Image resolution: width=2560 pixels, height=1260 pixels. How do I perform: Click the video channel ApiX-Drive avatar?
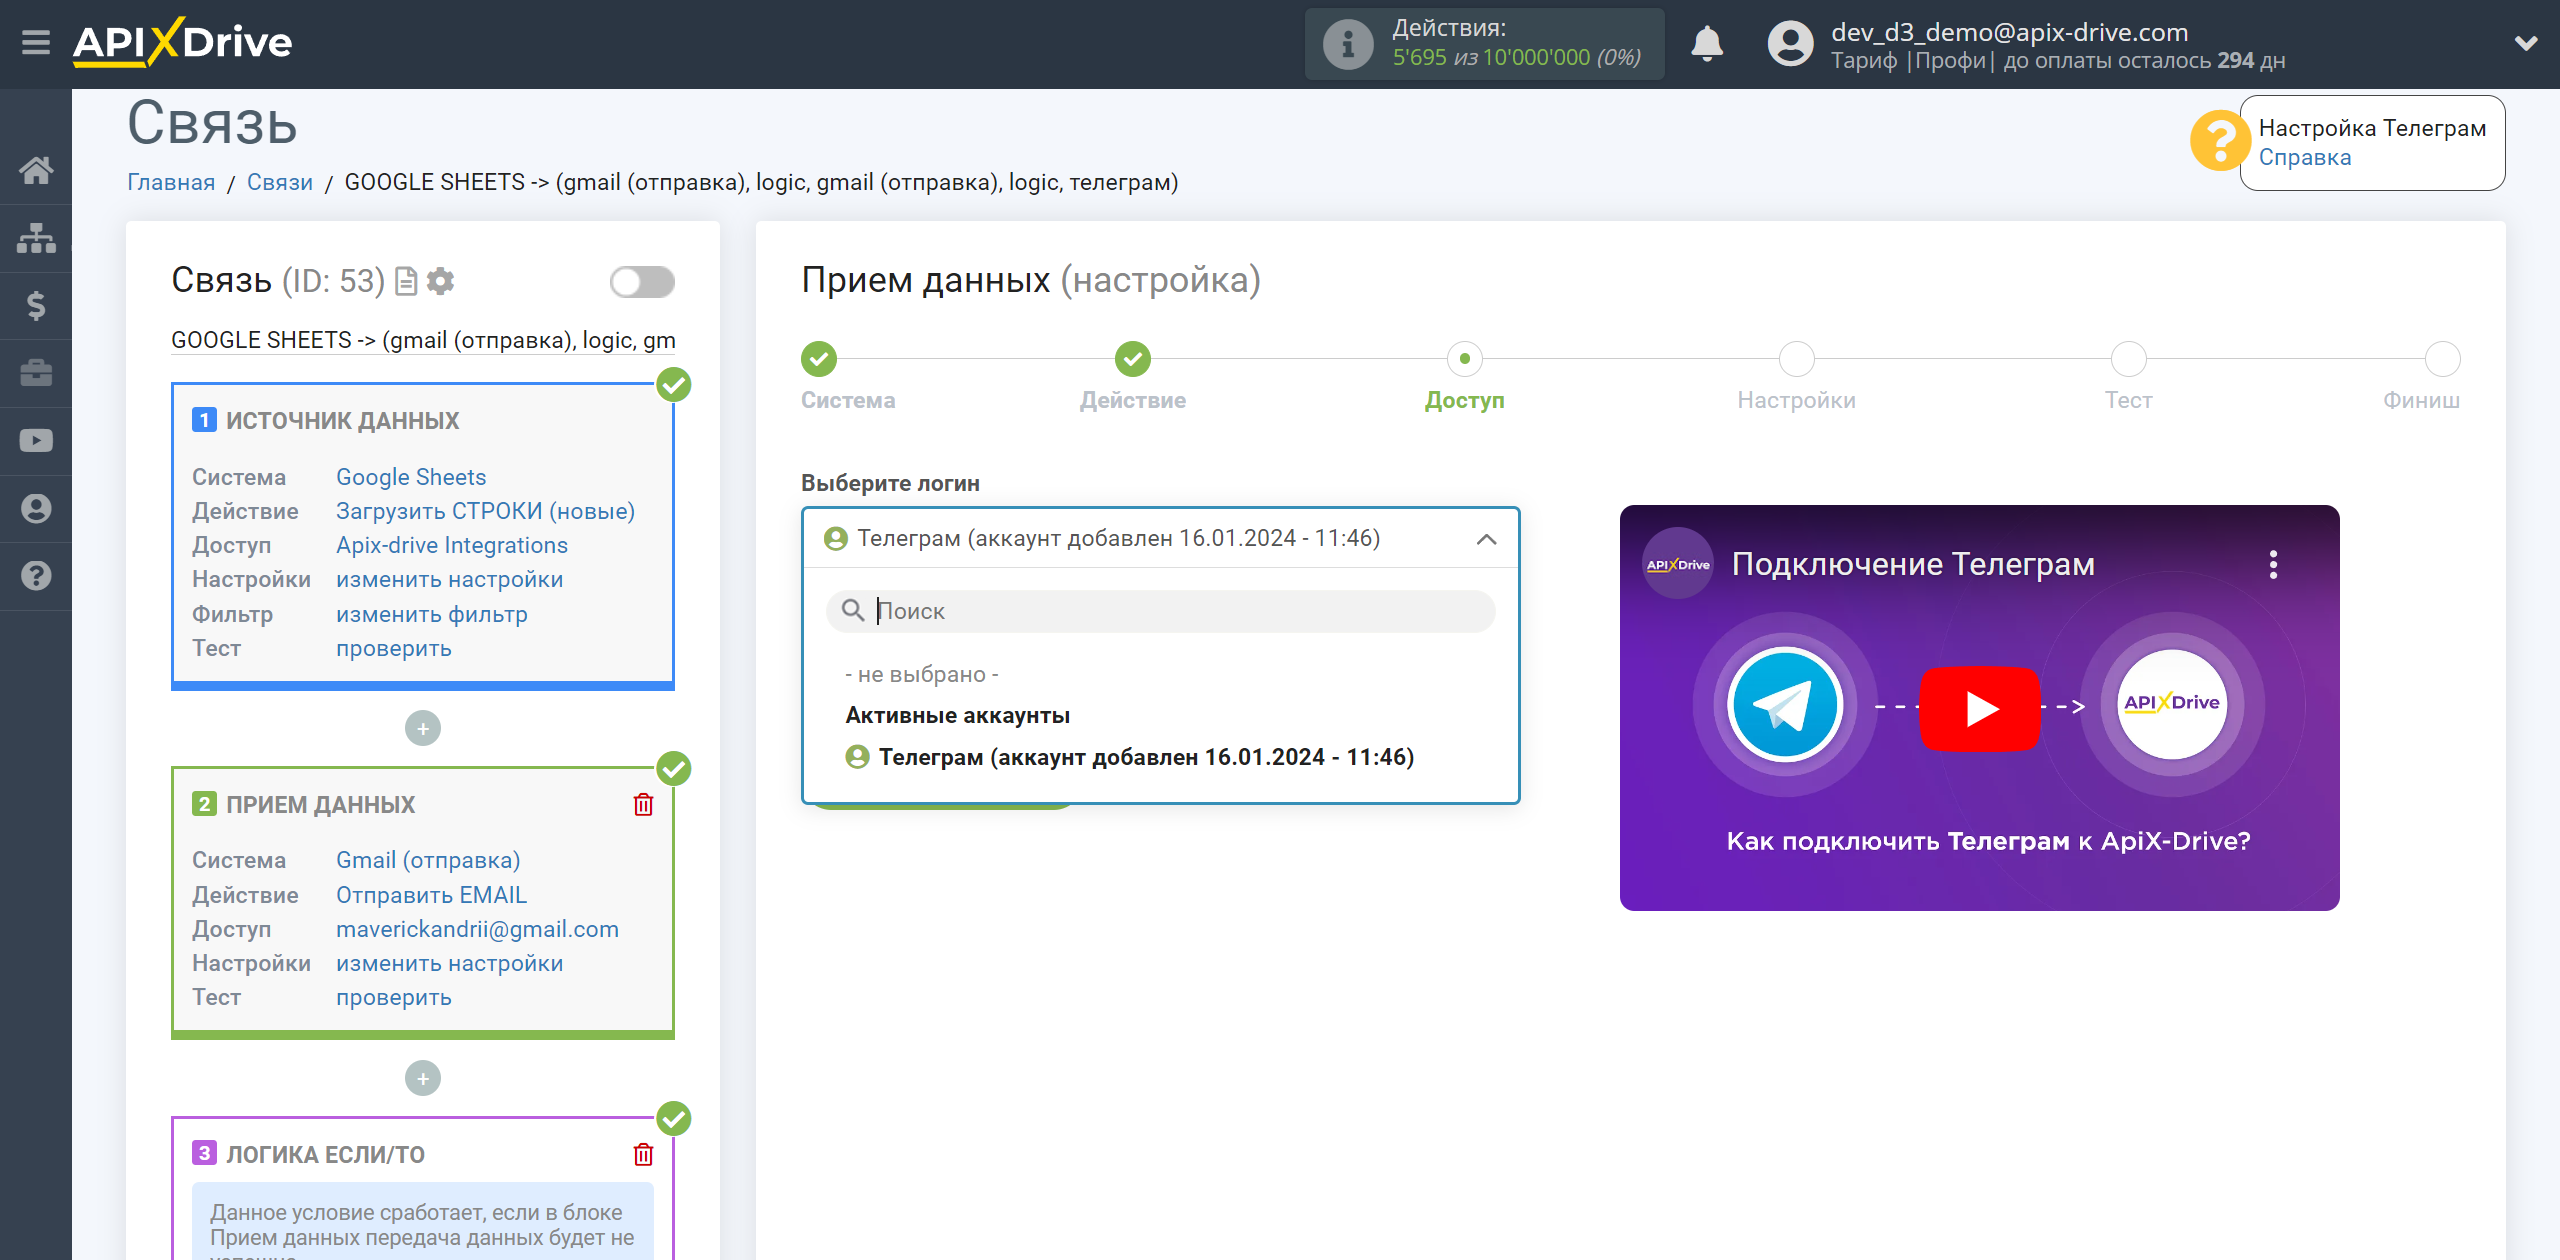tap(1678, 564)
